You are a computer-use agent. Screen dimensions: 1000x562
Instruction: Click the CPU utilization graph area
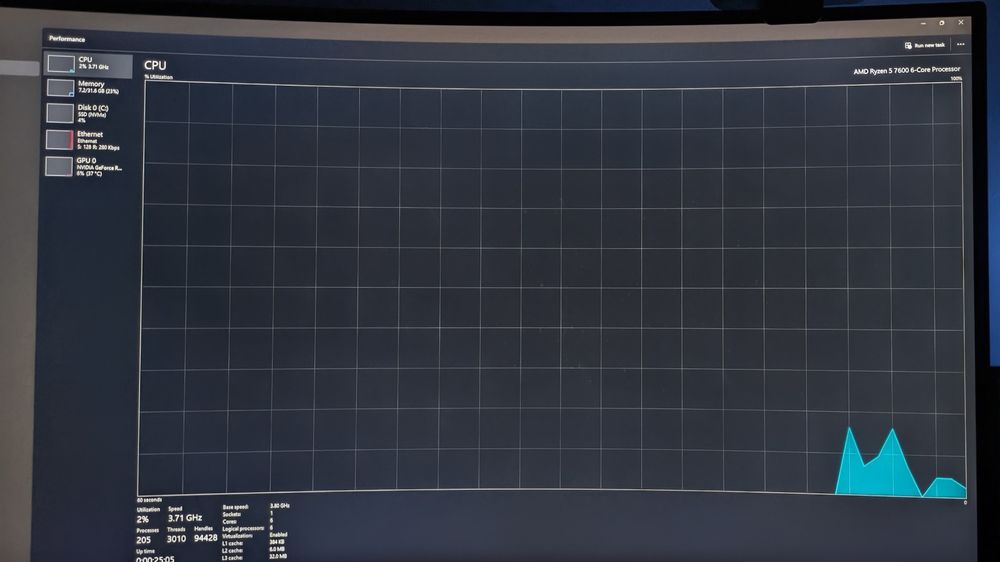click(x=552, y=288)
